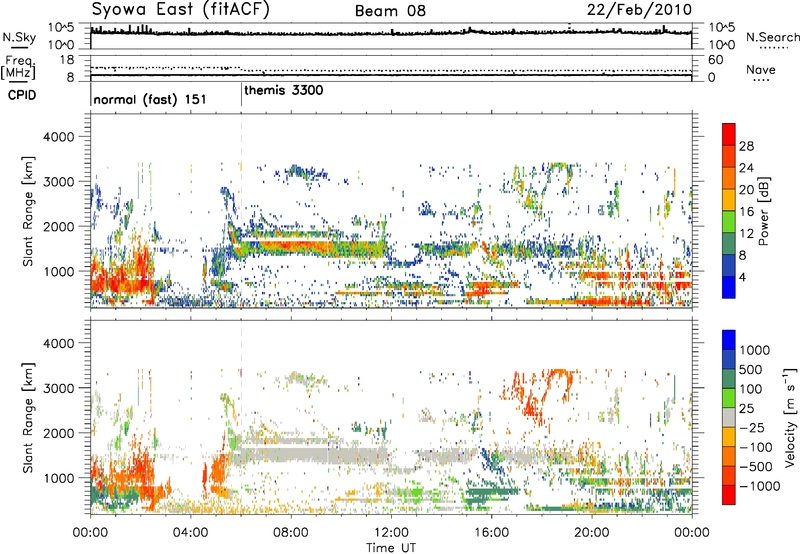Pick the orange 20–24 dB power bar segment
This screenshot has width=800, height=554.
pyautogui.click(x=729, y=178)
